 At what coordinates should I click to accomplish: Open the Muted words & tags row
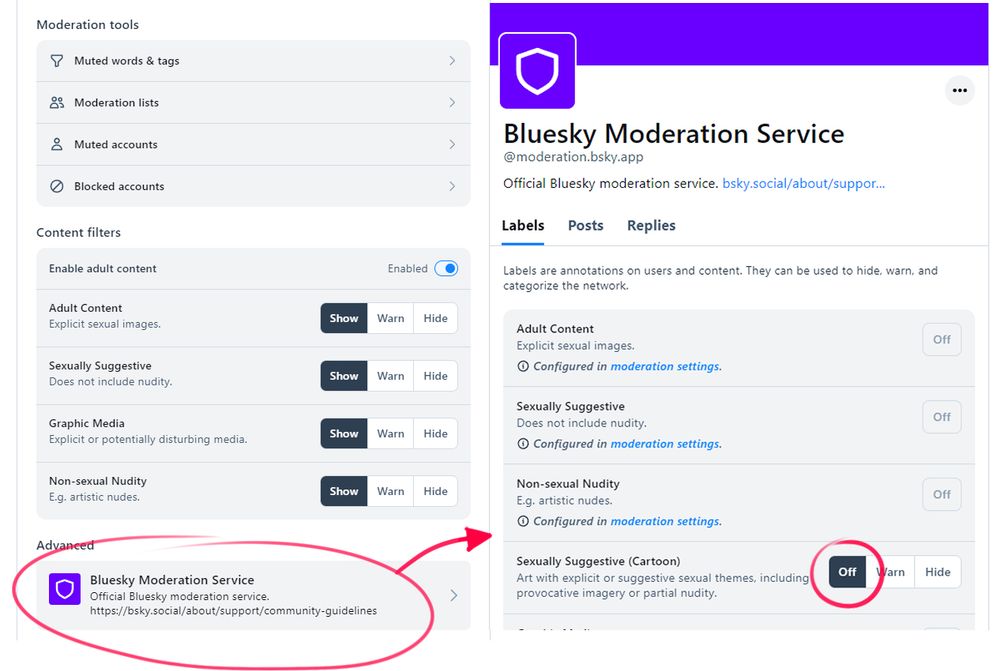point(253,61)
